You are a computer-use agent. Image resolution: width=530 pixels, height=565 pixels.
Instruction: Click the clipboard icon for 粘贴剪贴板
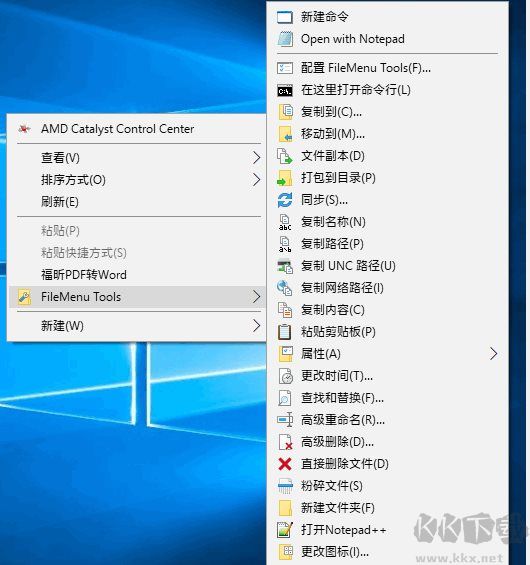(285, 332)
